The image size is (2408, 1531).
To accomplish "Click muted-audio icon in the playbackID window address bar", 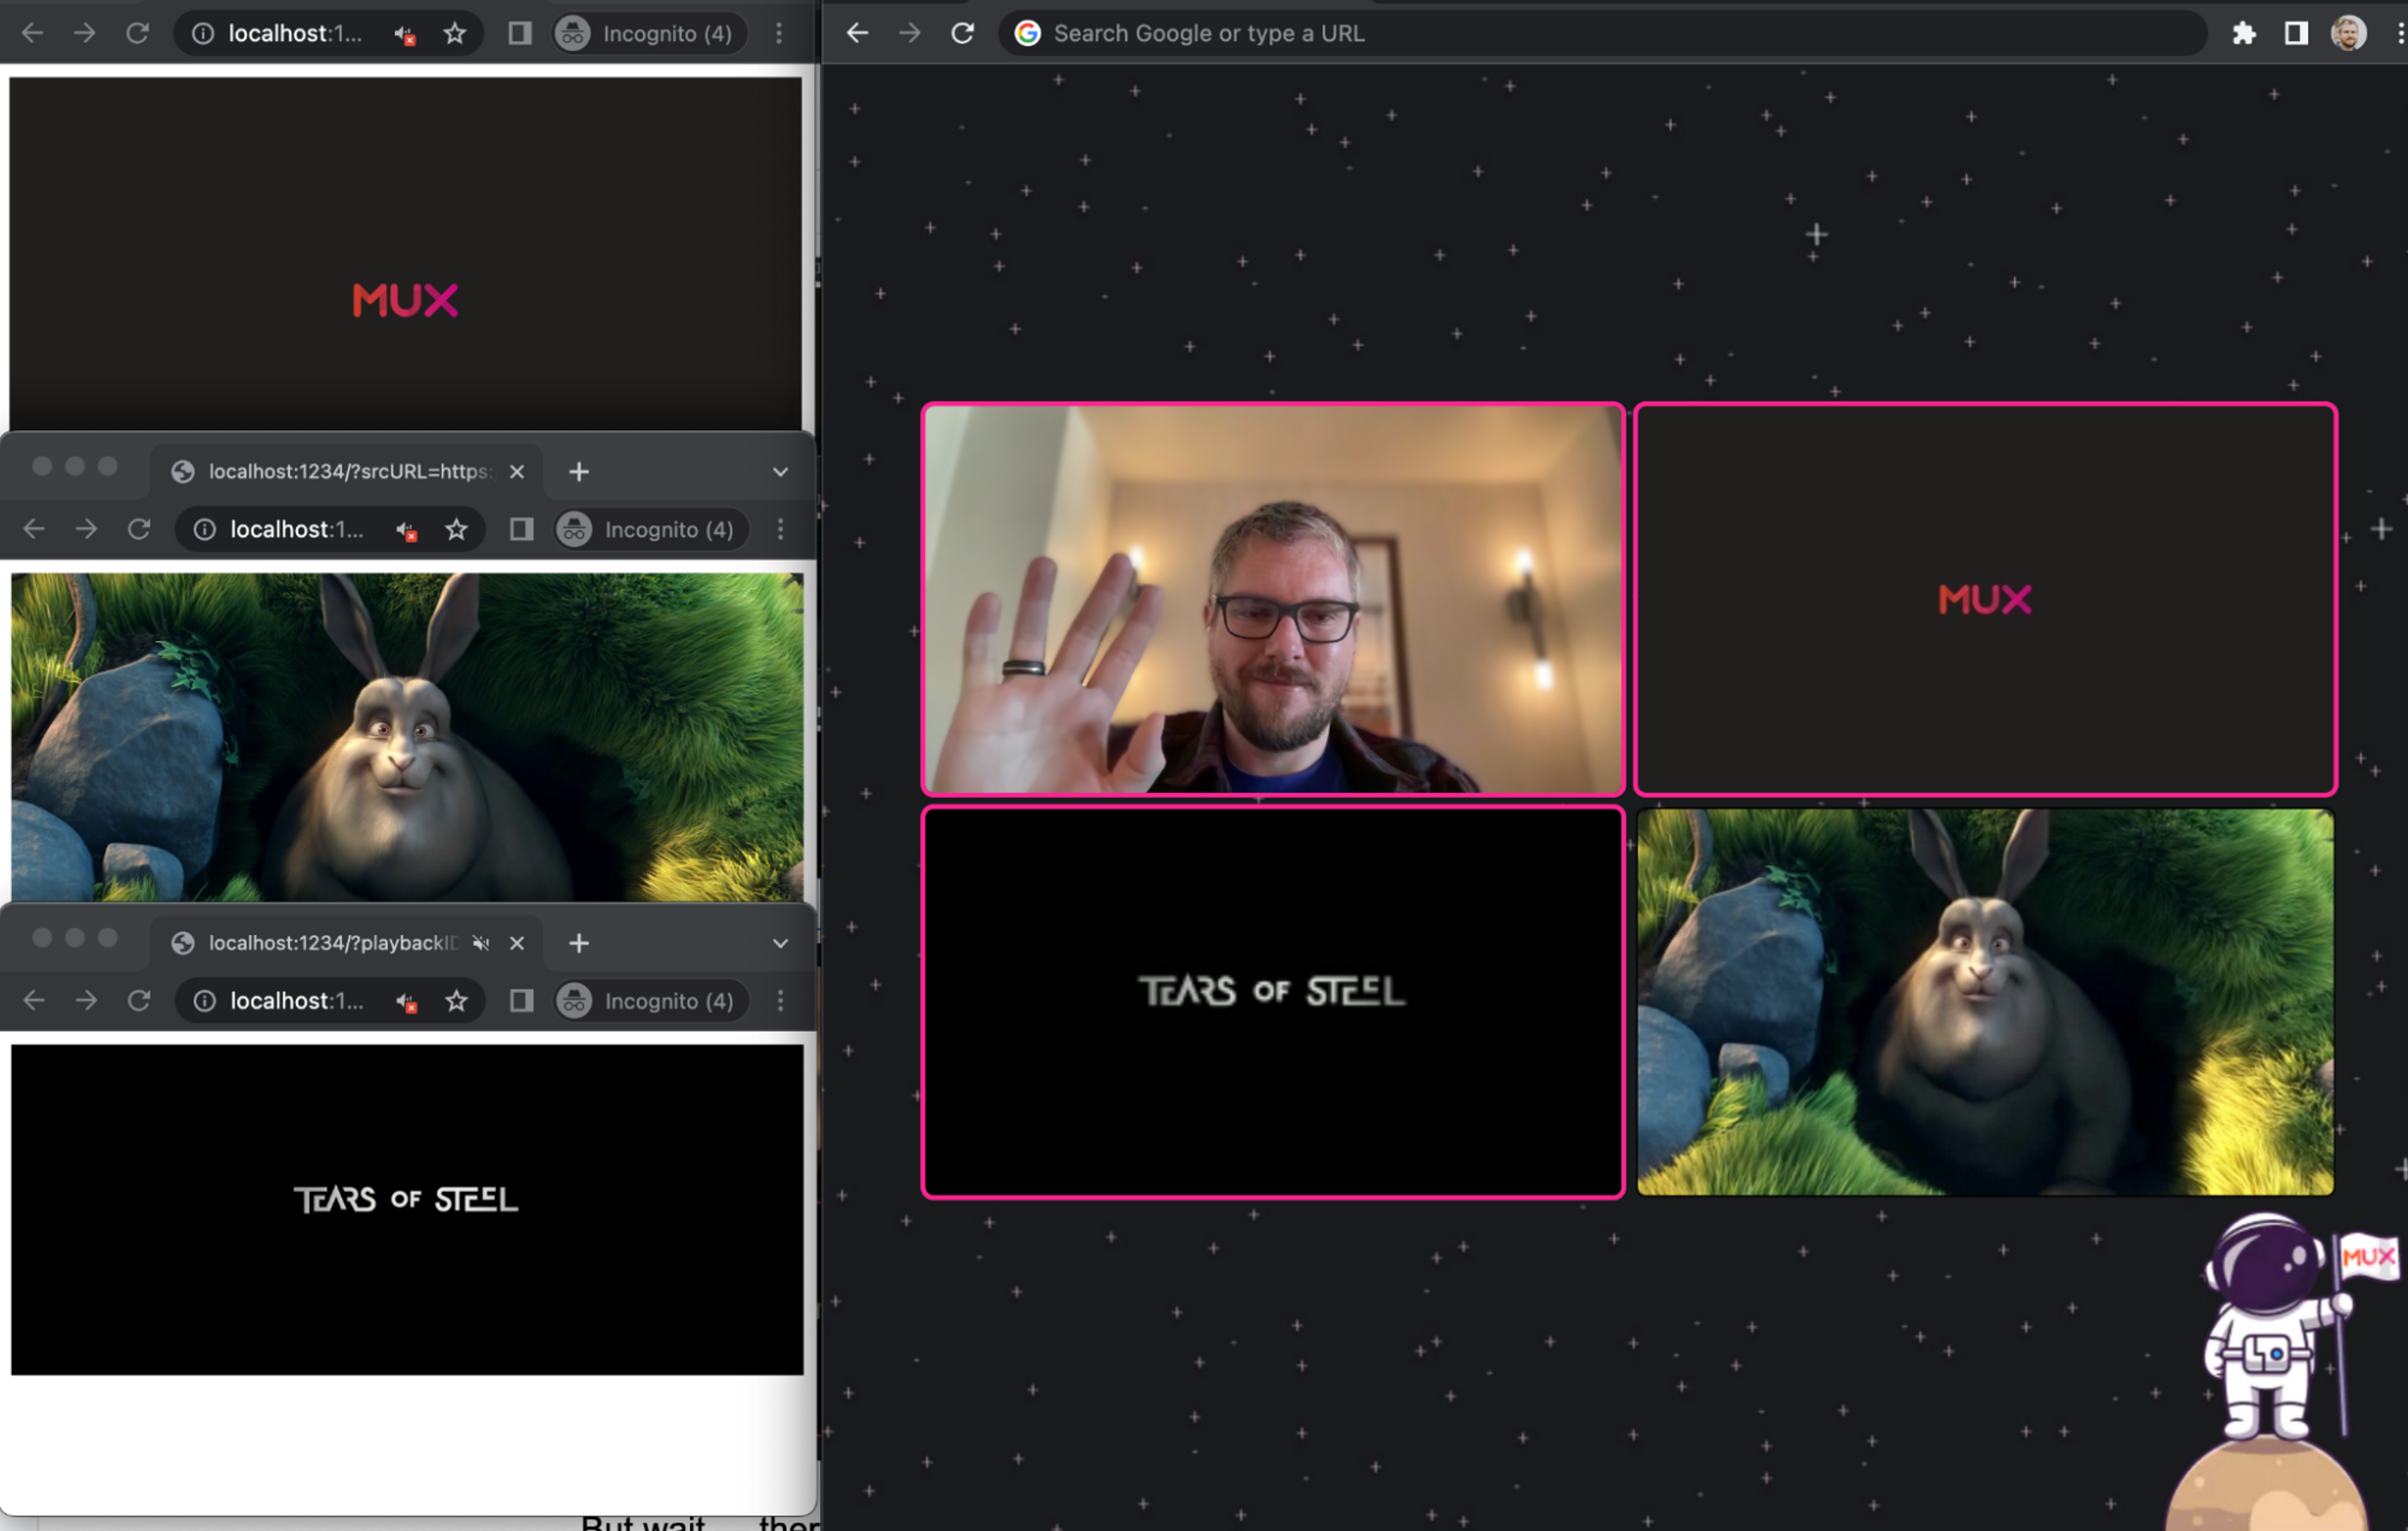I will click(406, 1003).
